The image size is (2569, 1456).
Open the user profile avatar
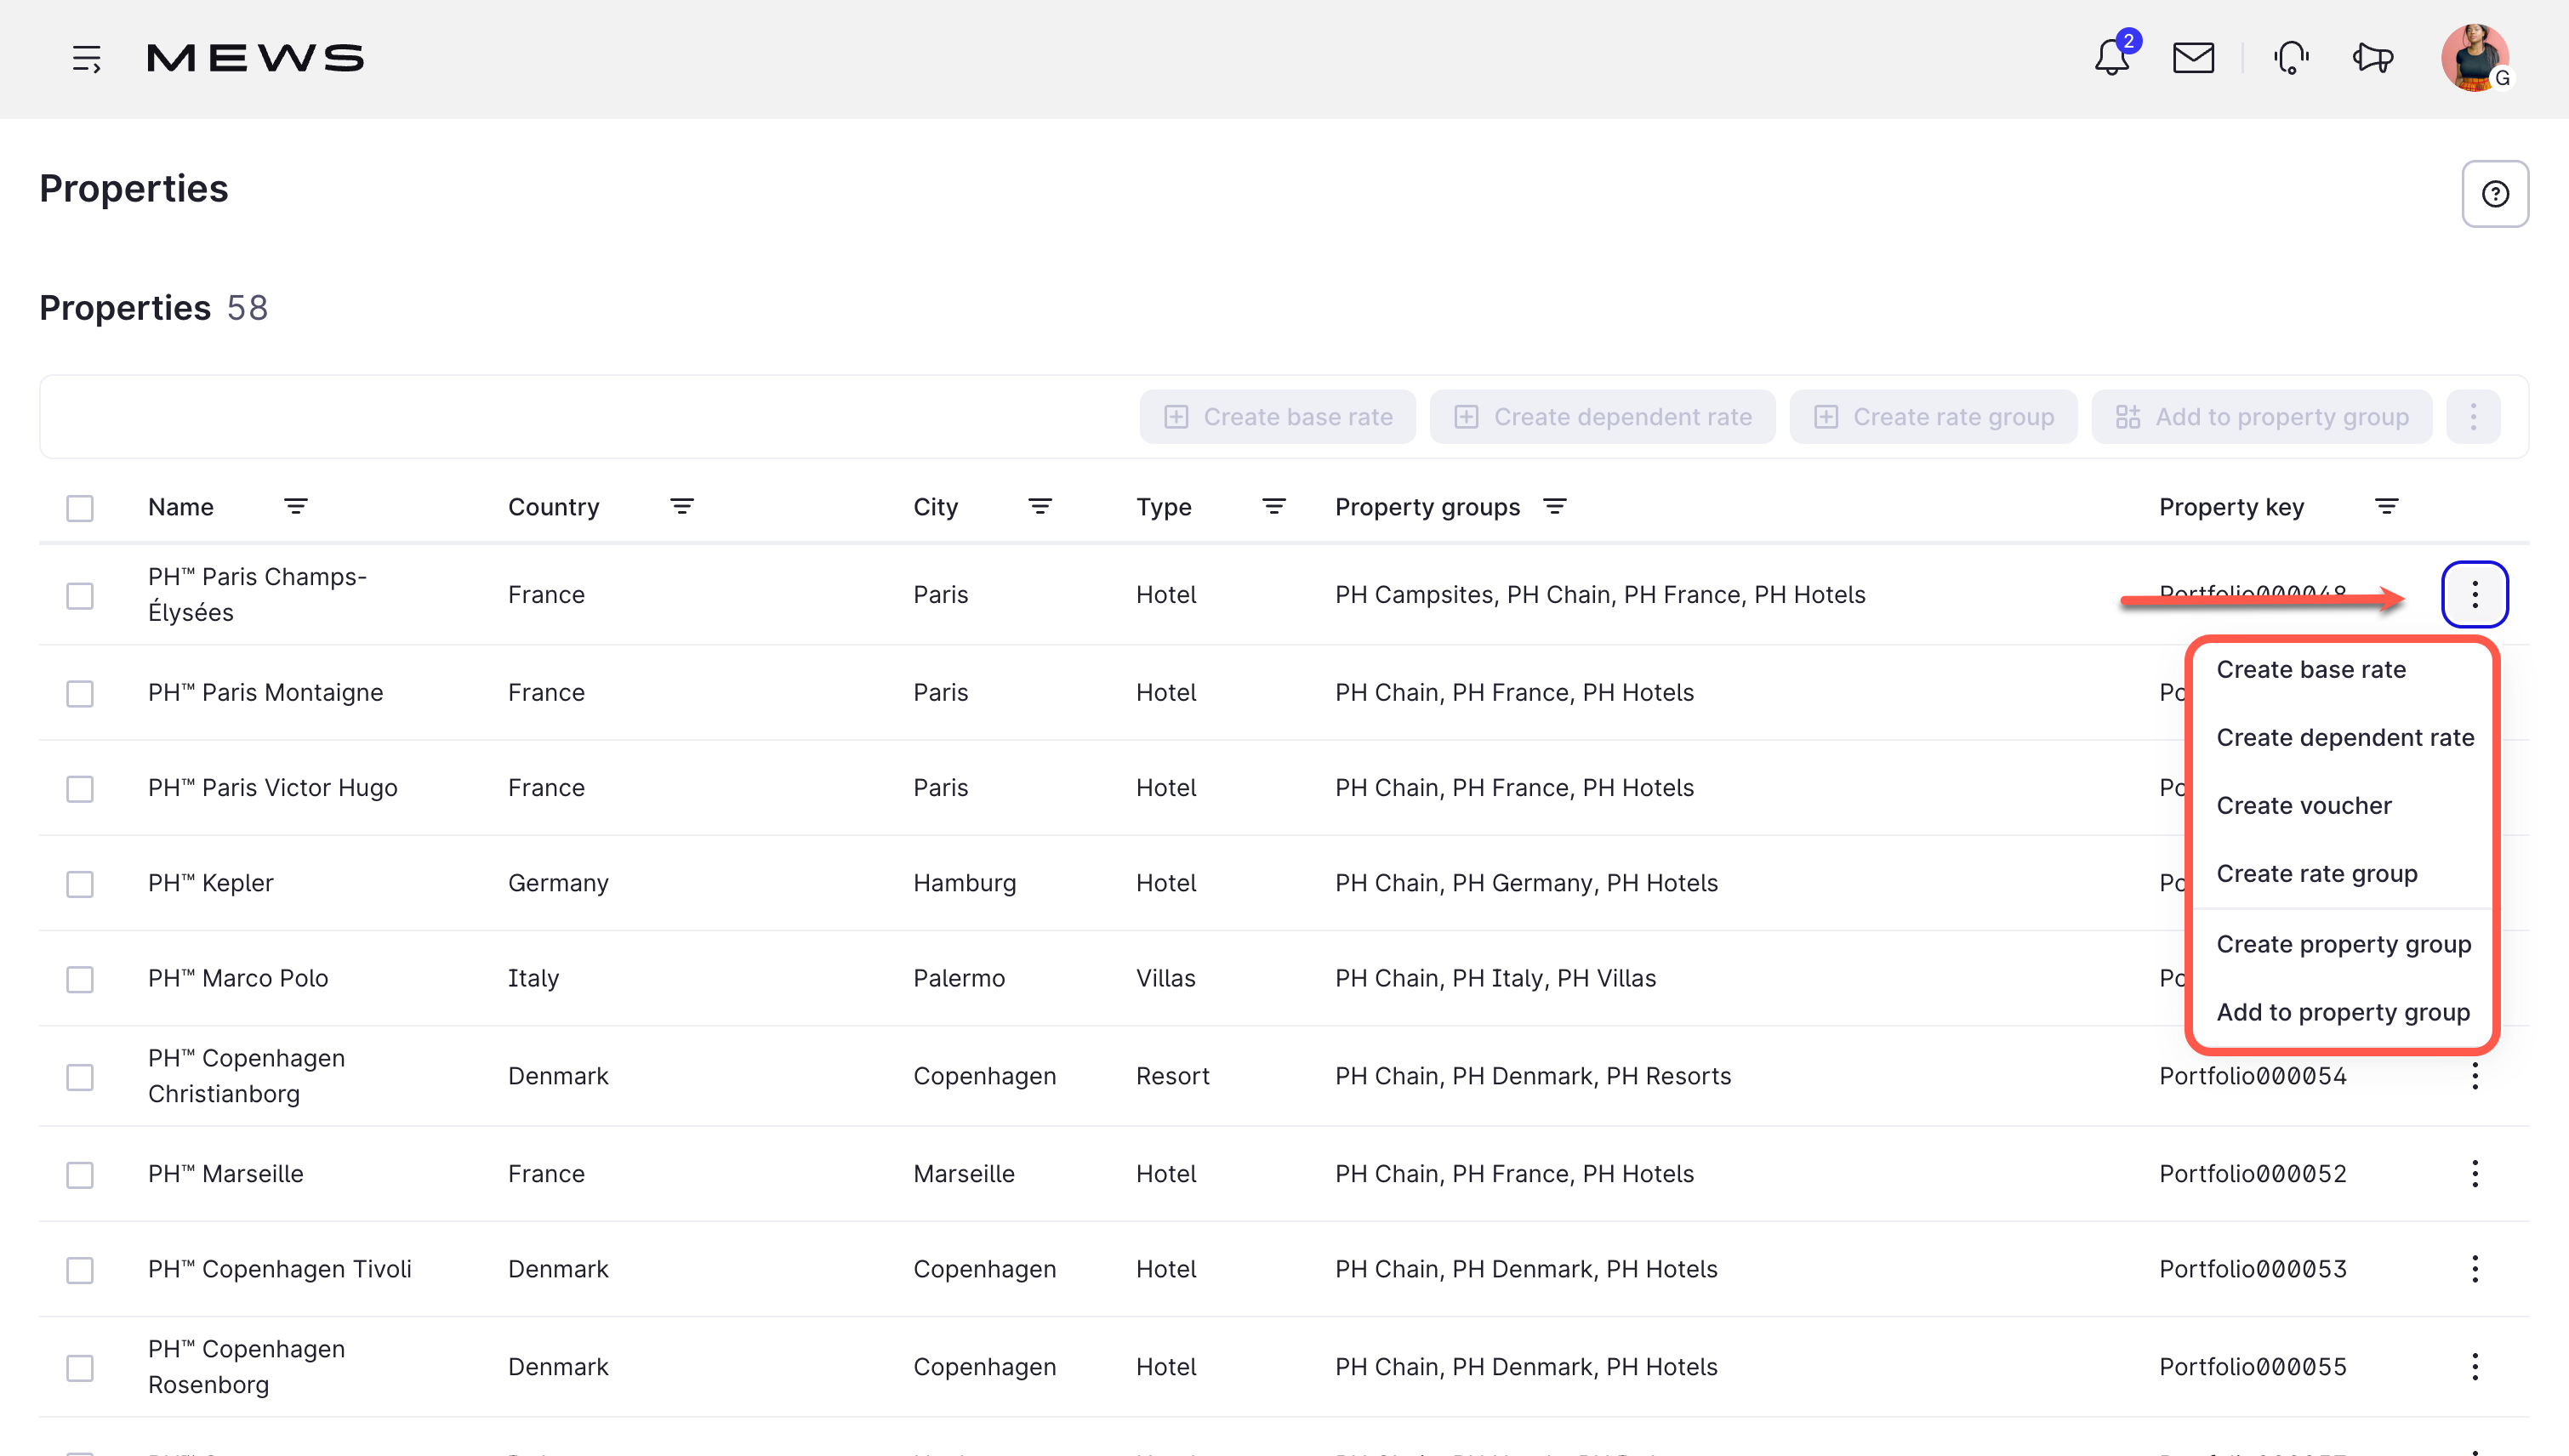click(x=2475, y=58)
